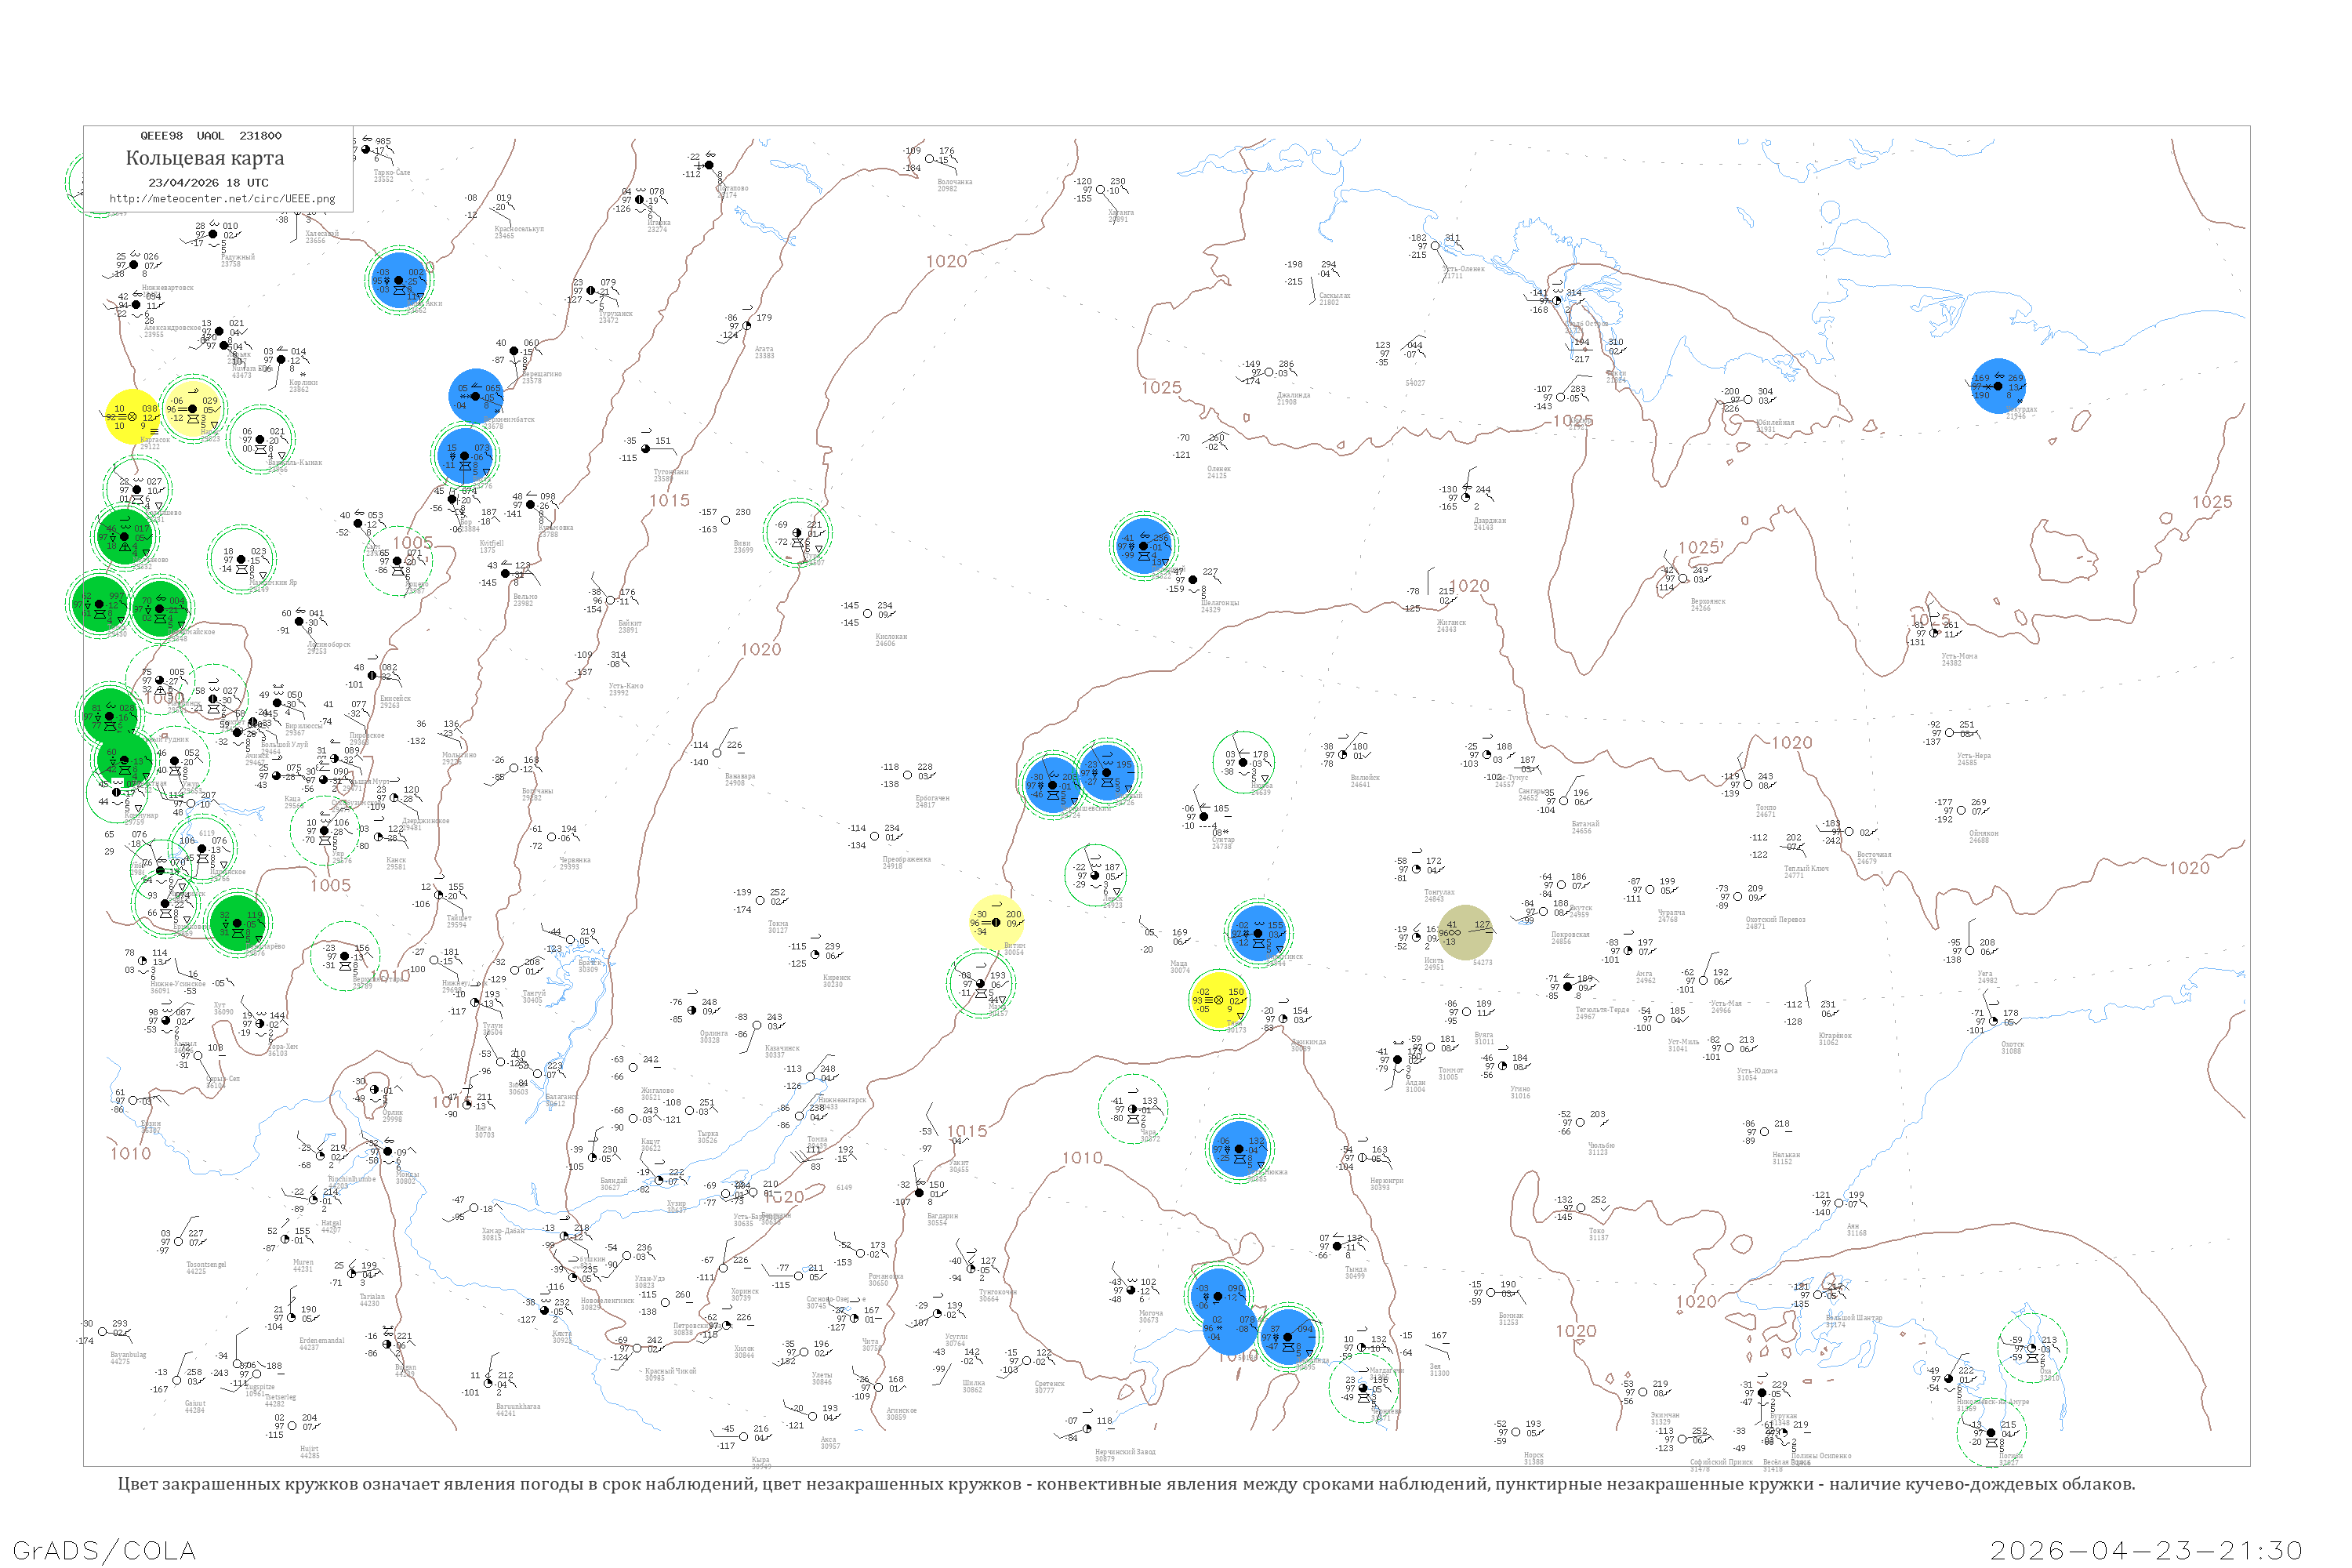This screenshot has height=1568, width=2352.
Task: Click the yellow station circle at Тяня
Action: (1218, 999)
